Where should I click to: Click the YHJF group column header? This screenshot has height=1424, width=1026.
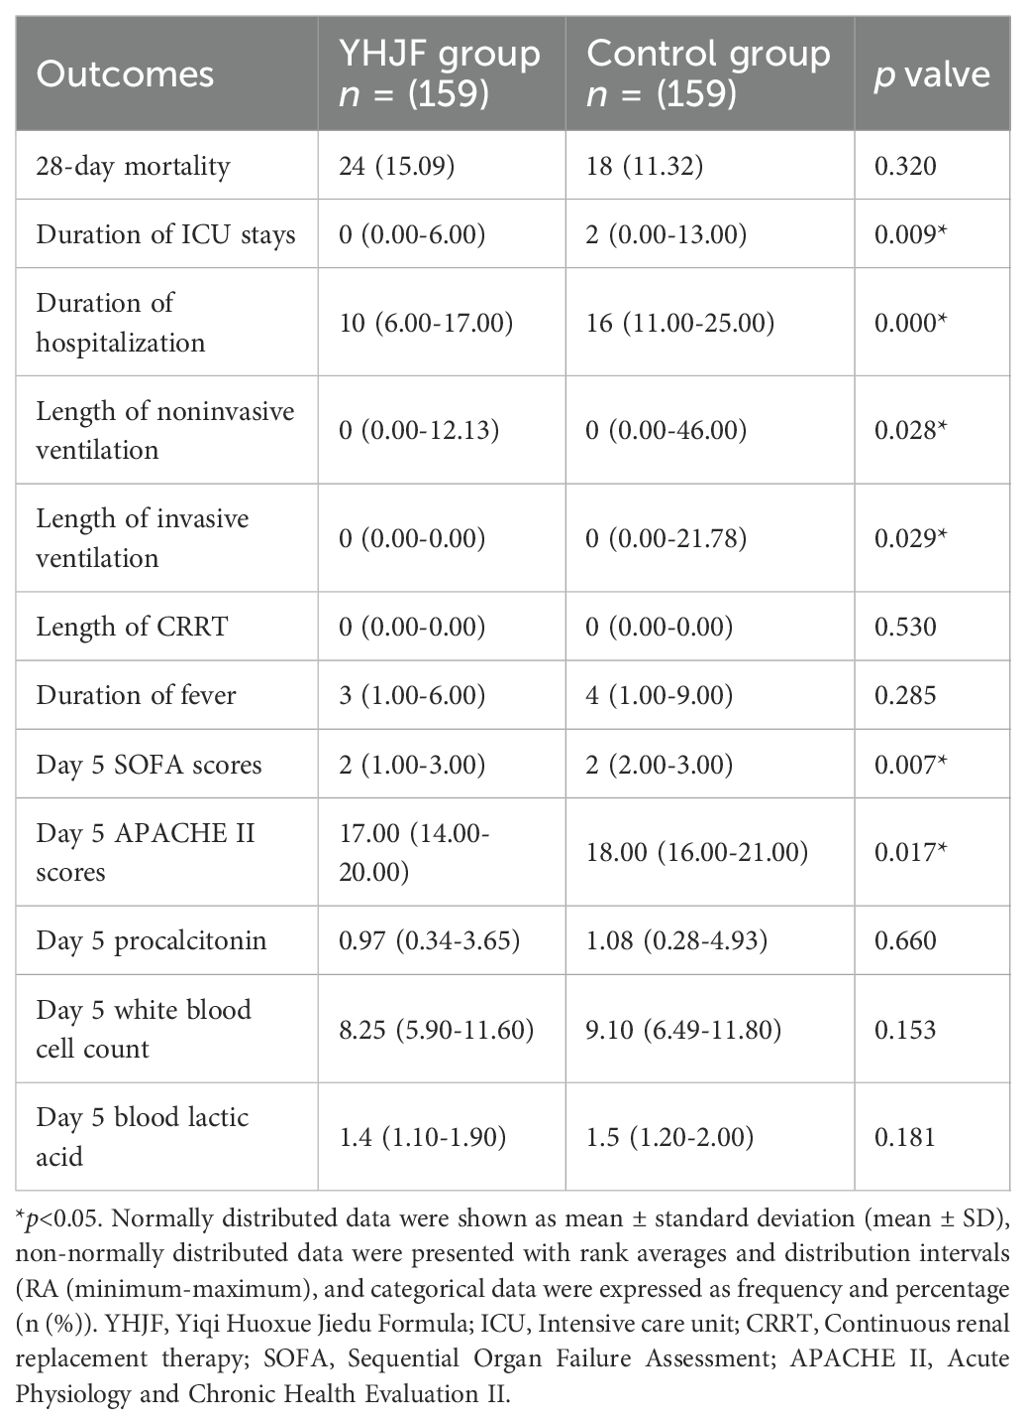click(440, 73)
